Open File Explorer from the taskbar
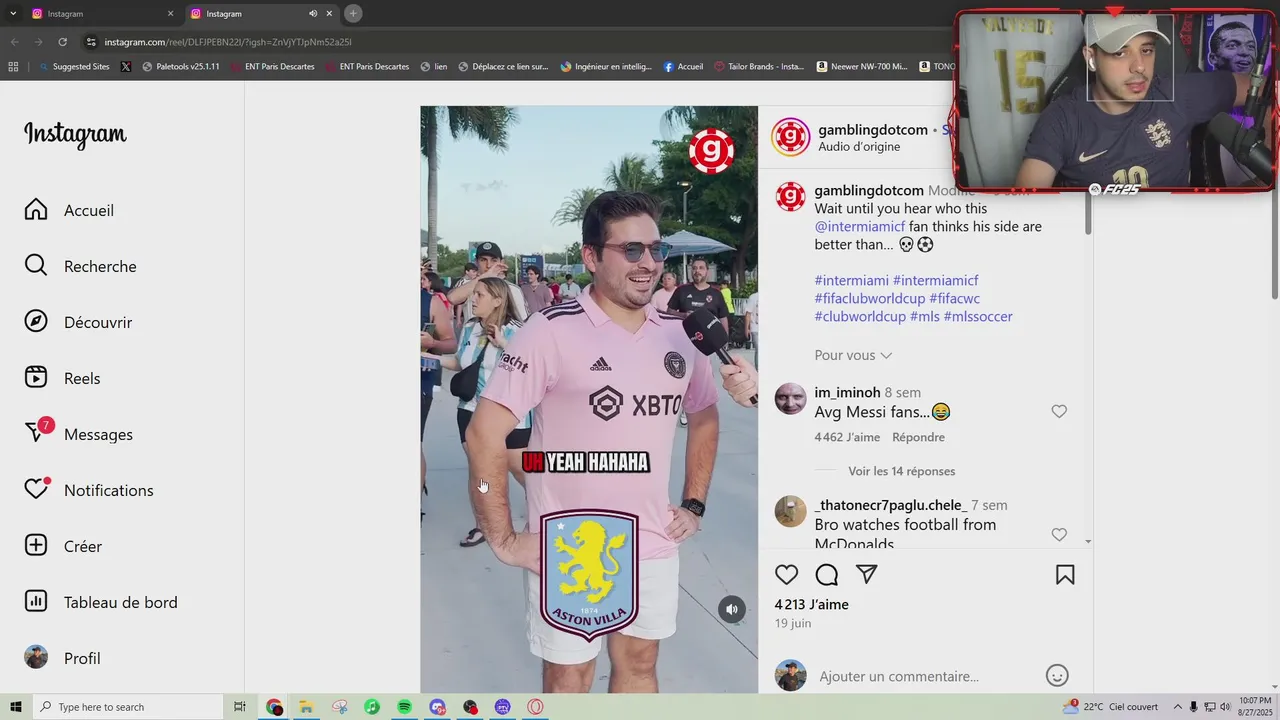 (x=306, y=707)
